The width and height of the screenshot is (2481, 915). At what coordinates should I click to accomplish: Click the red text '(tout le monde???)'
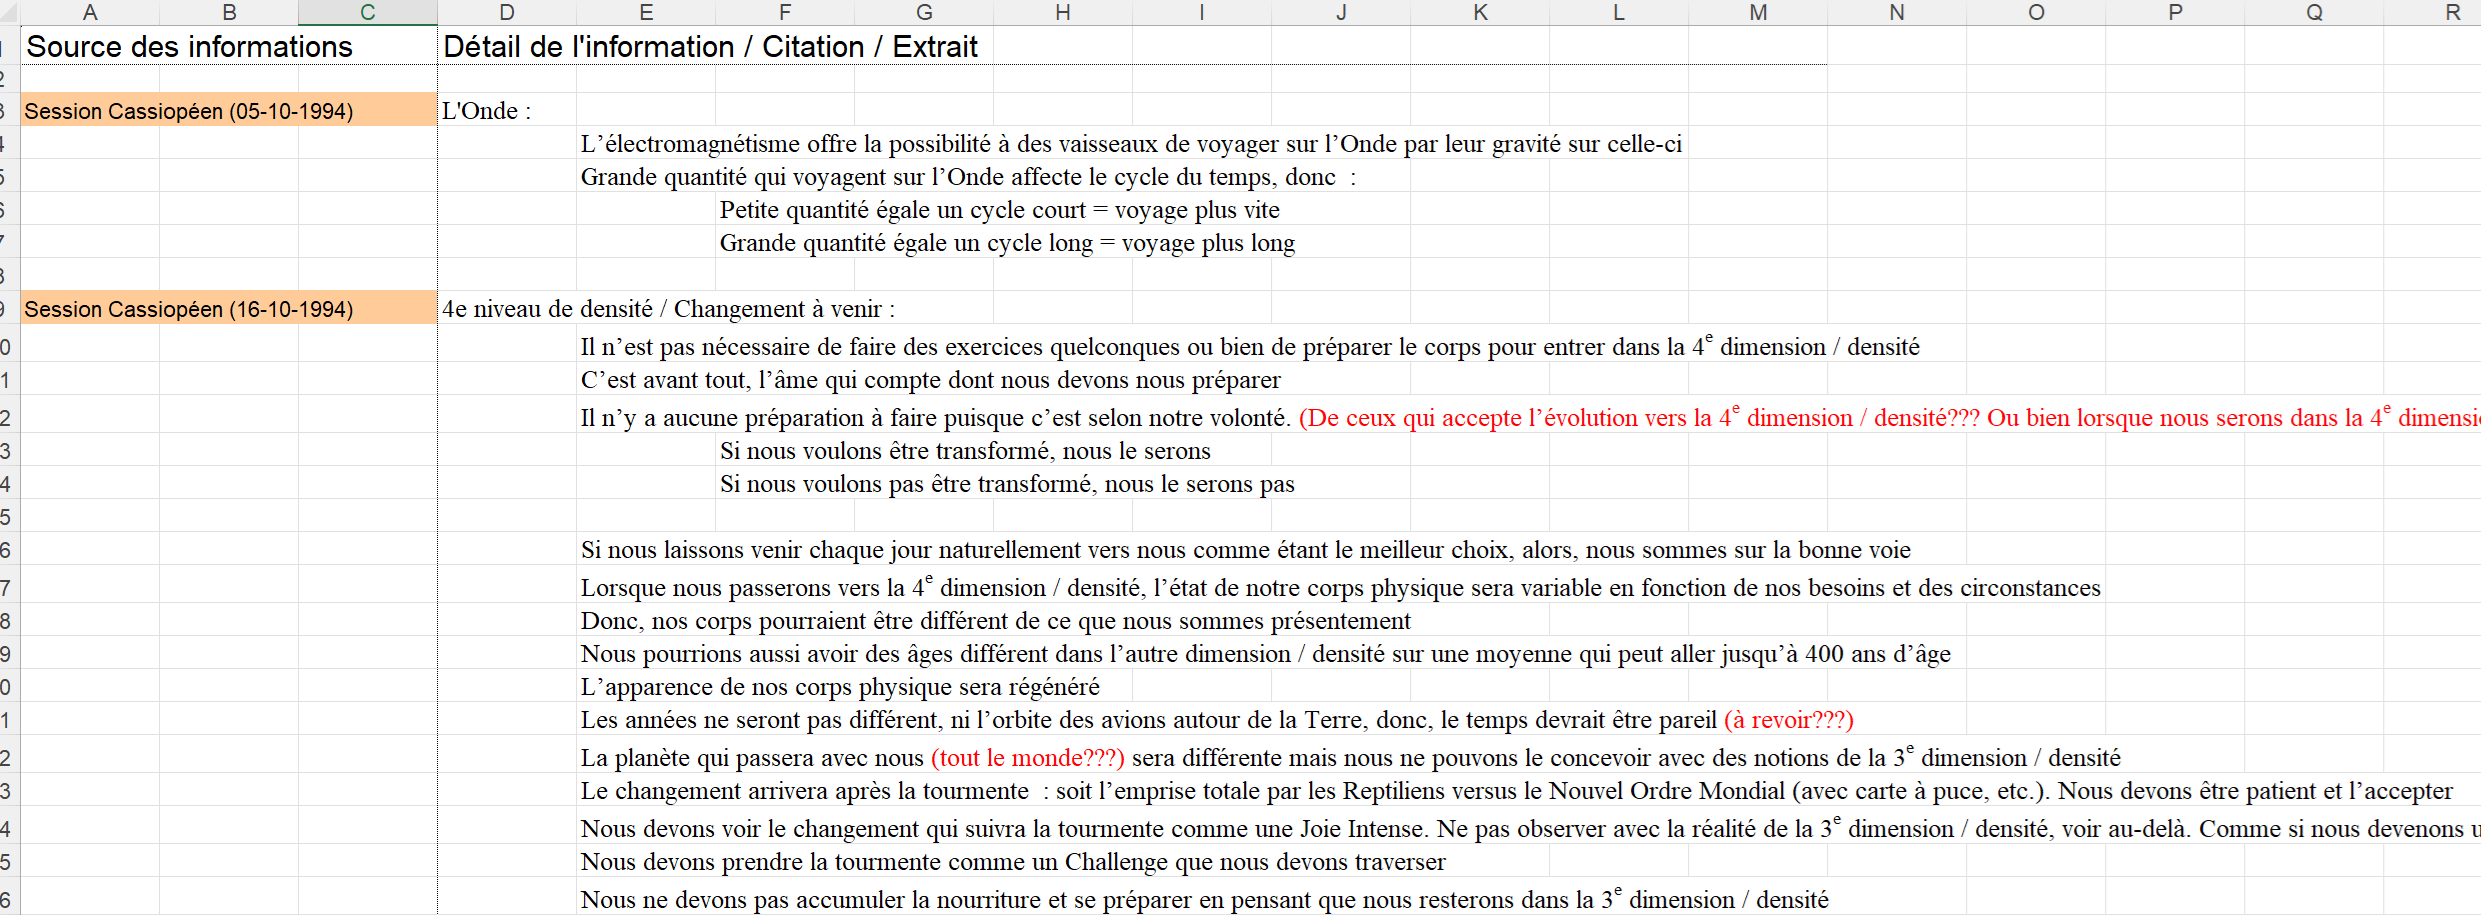pyautogui.click(x=1027, y=758)
